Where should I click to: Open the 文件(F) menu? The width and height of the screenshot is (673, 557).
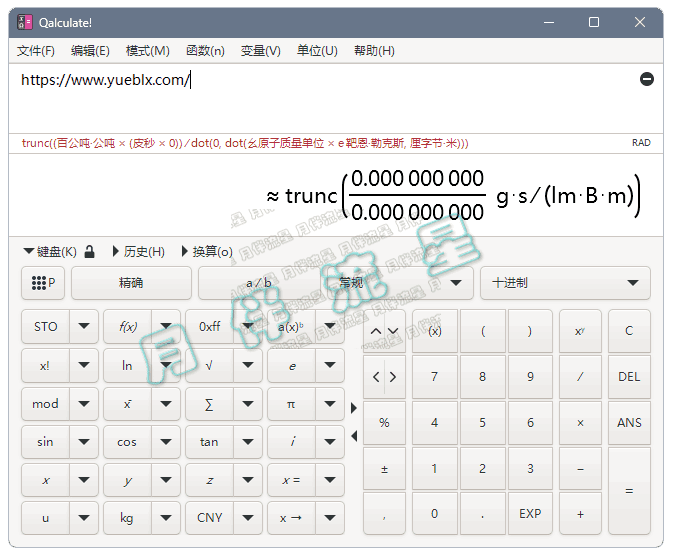pyautogui.click(x=36, y=51)
